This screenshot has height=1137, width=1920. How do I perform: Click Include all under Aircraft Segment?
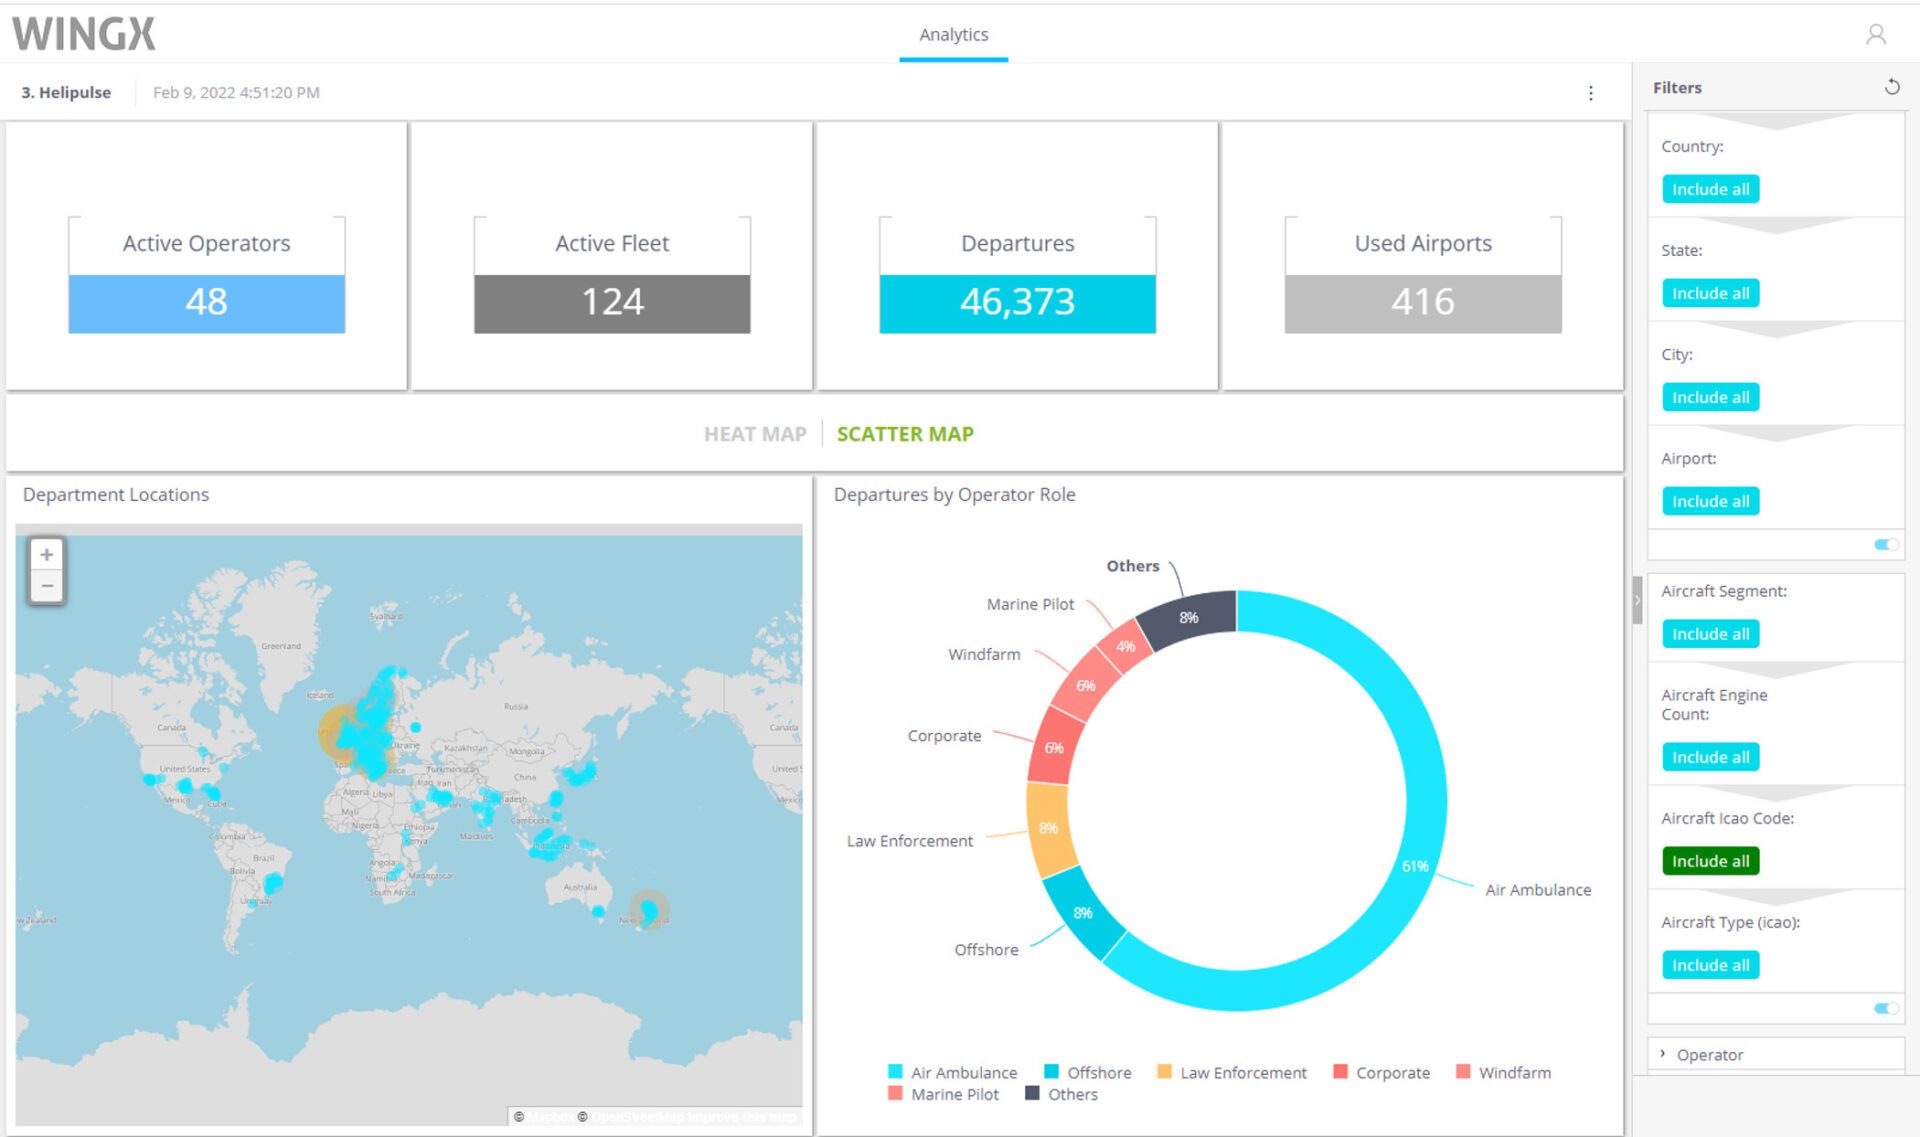tap(1710, 634)
